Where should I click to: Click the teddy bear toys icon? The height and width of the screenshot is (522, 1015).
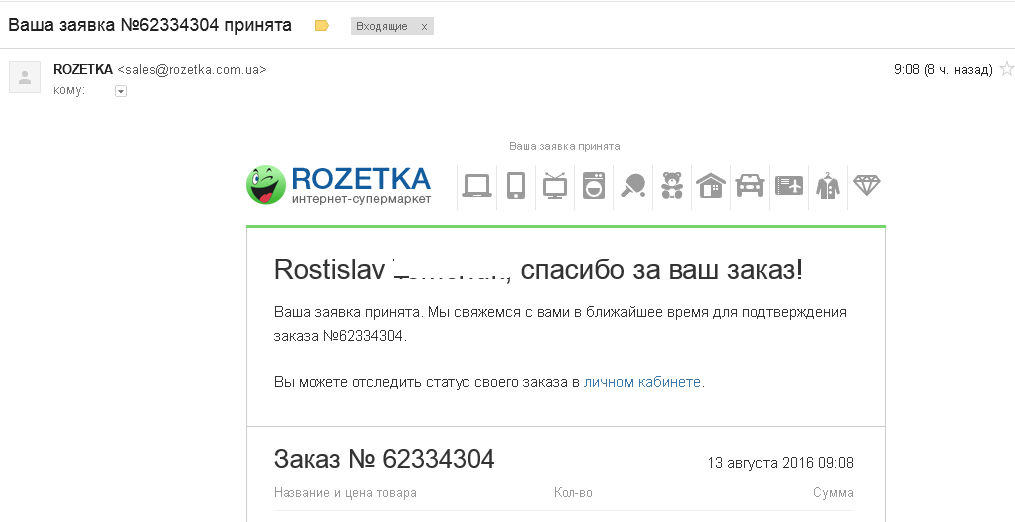click(672, 186)
